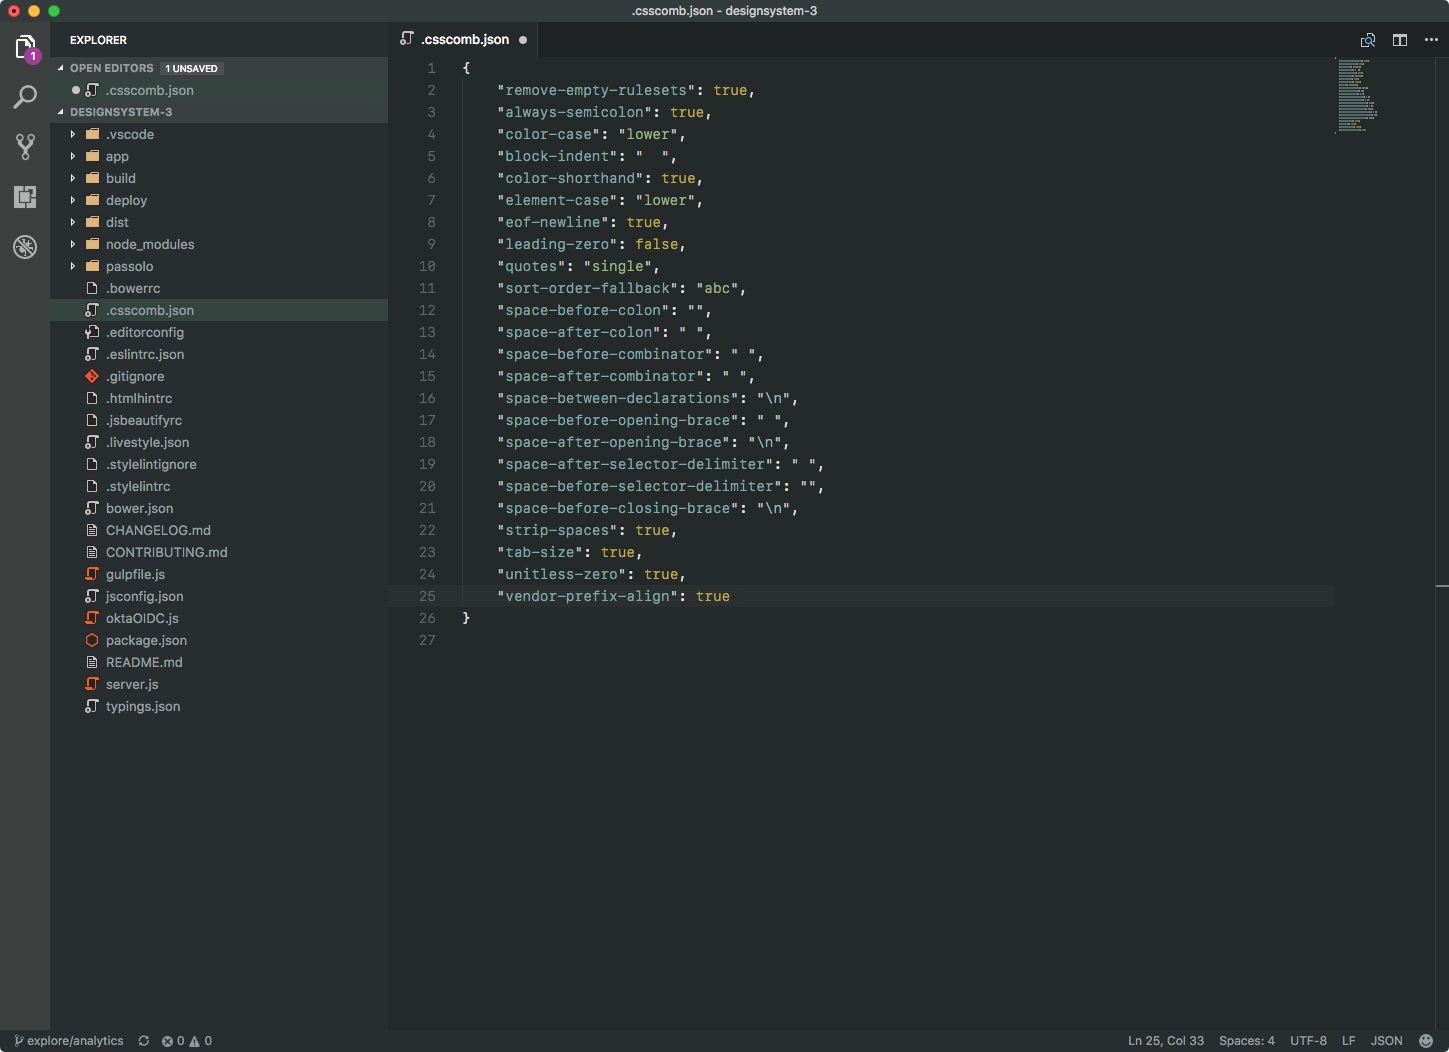Expand the app folder
This screenshot has height=1052, width=1449.
[x=73, y=156]
